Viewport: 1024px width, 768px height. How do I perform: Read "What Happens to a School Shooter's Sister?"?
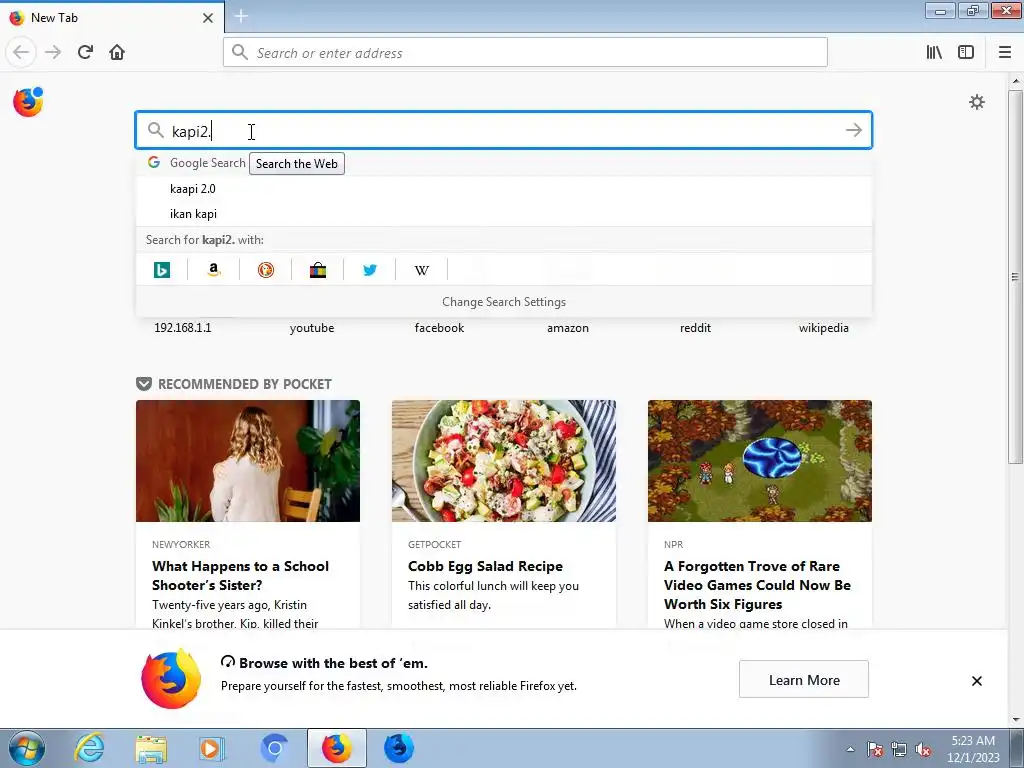tap(240, 575)
